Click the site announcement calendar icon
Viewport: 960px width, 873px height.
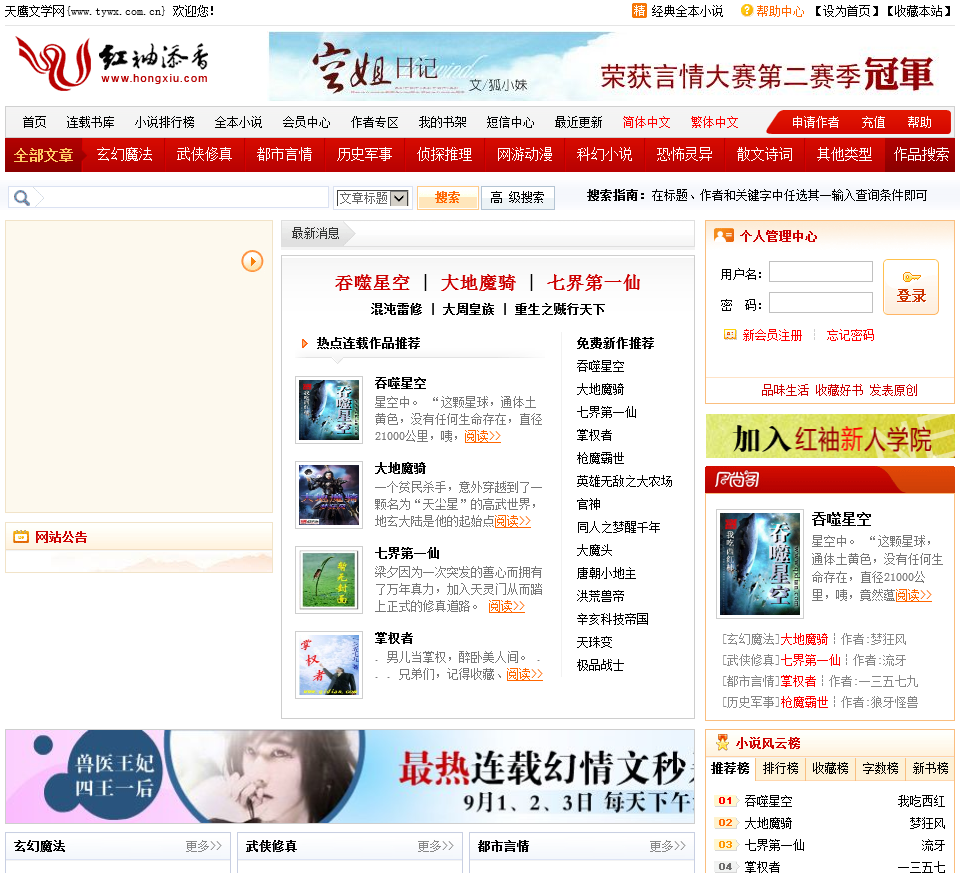coord(21,537)
